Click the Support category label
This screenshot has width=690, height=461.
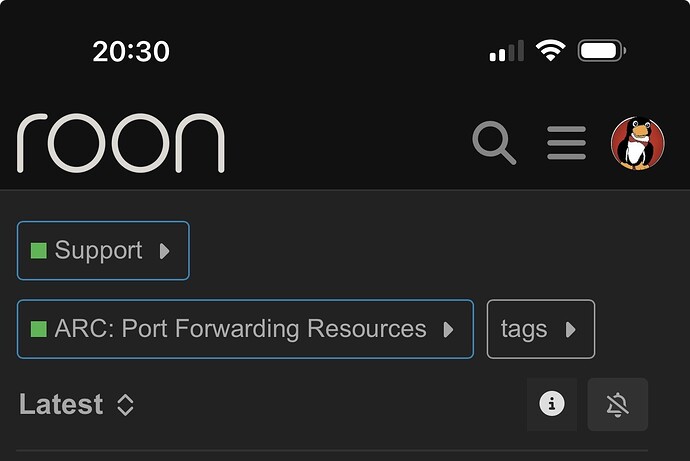click(98, 250)
